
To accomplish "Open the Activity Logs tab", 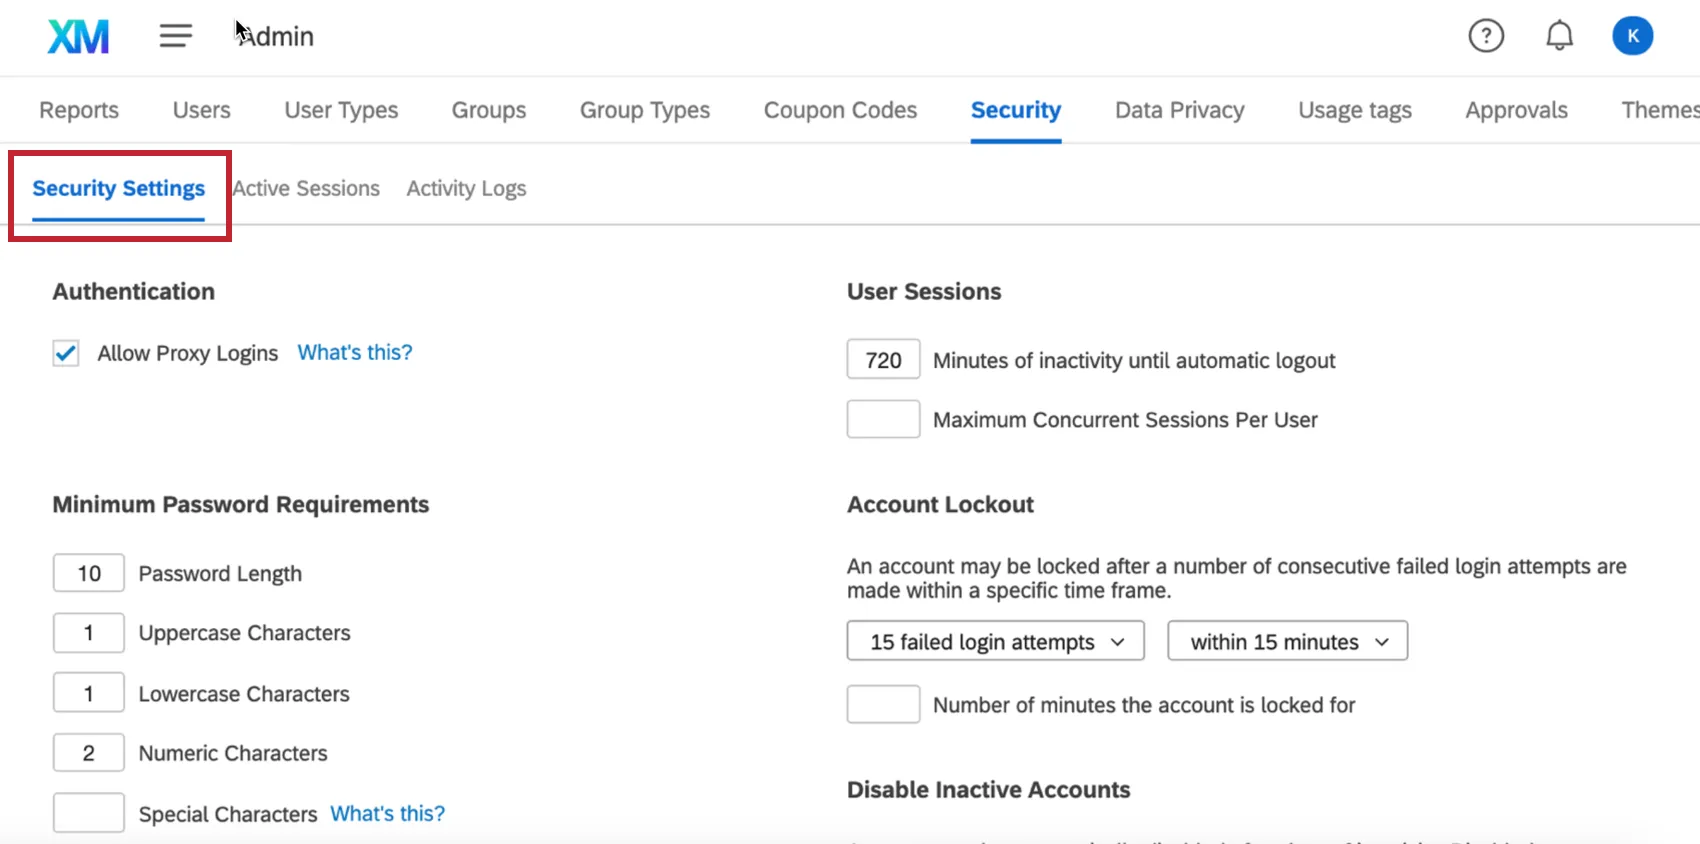I will [x=466, y=189].
